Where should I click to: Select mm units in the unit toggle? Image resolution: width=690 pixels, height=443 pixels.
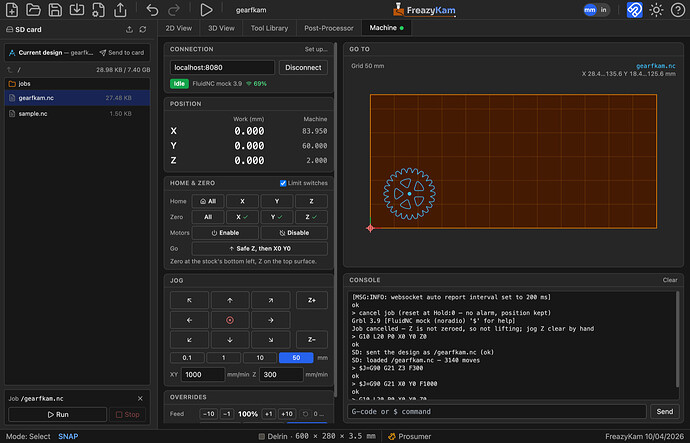[x=590, y=10]
